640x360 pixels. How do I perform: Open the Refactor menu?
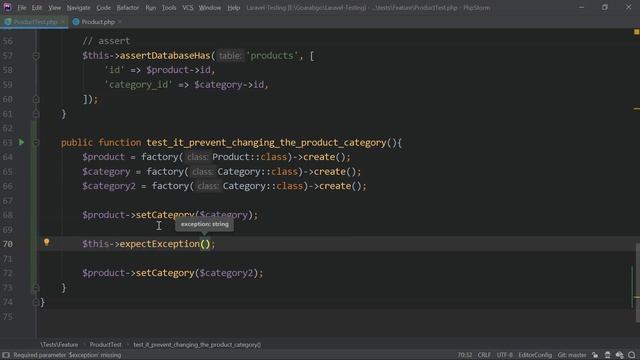coord(128,7)
